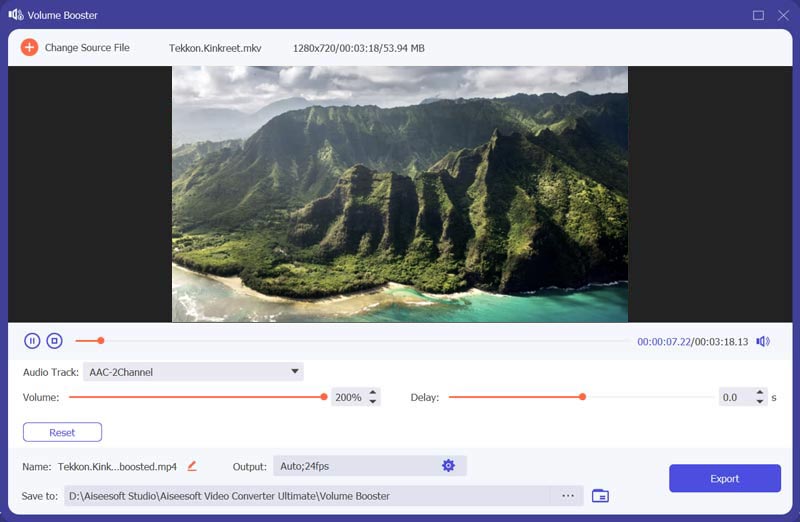This screenshot has height=522, width=800.
Task: Decrease delay with down stepper arrow
Action: tap(760, 402)
